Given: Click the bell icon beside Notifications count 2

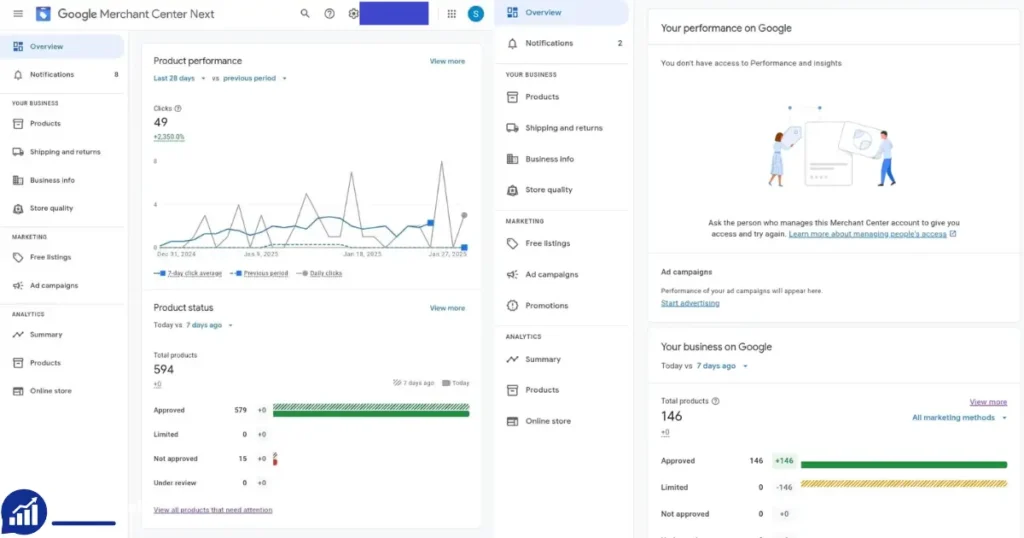Looking at the screenshot, I should tap(513, 44).
